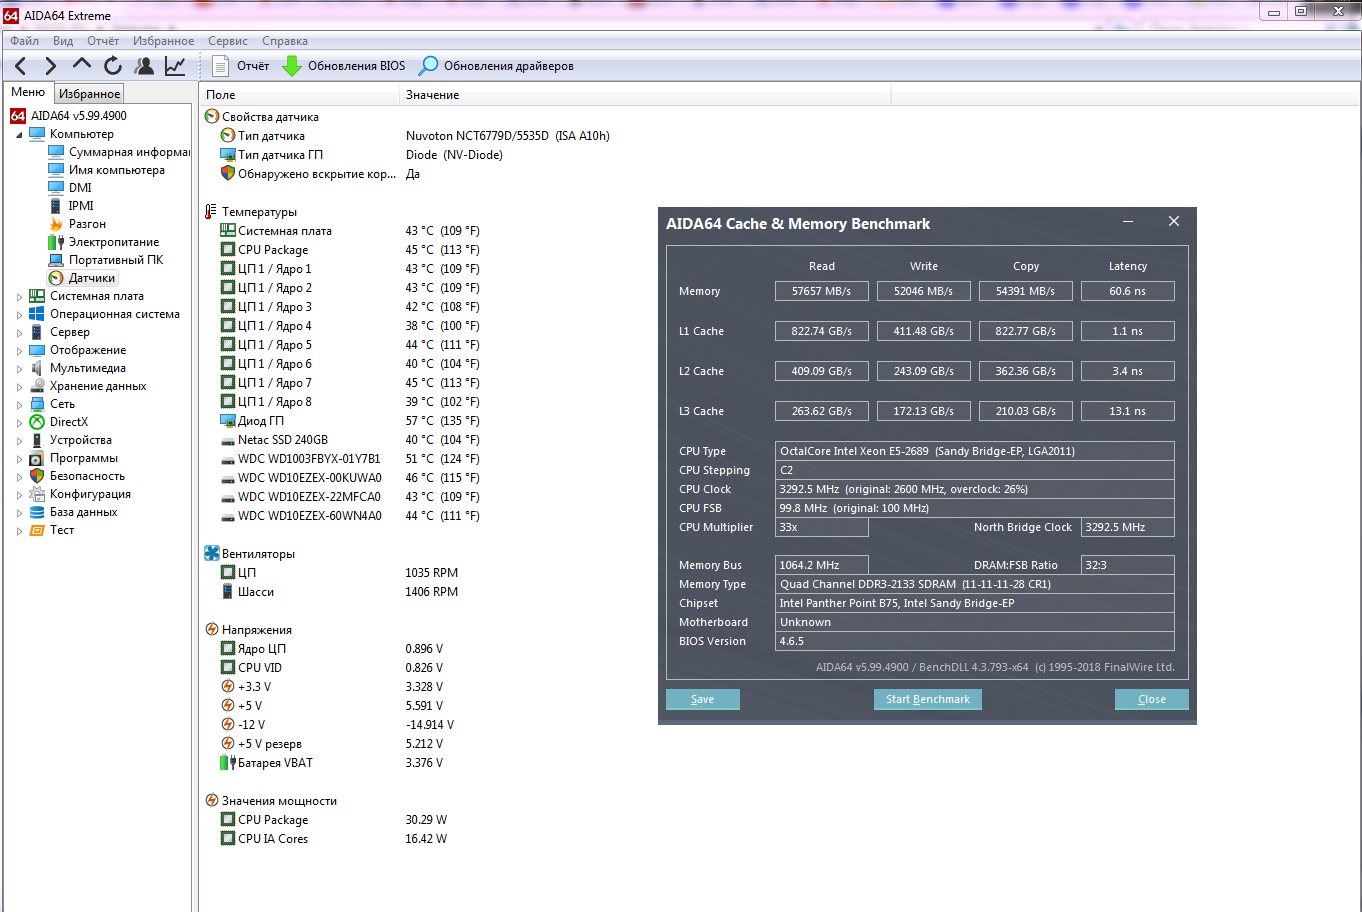This screenshot has height=912, width=1362.
Task: Open the Файл menu
Action: (25, 41)
